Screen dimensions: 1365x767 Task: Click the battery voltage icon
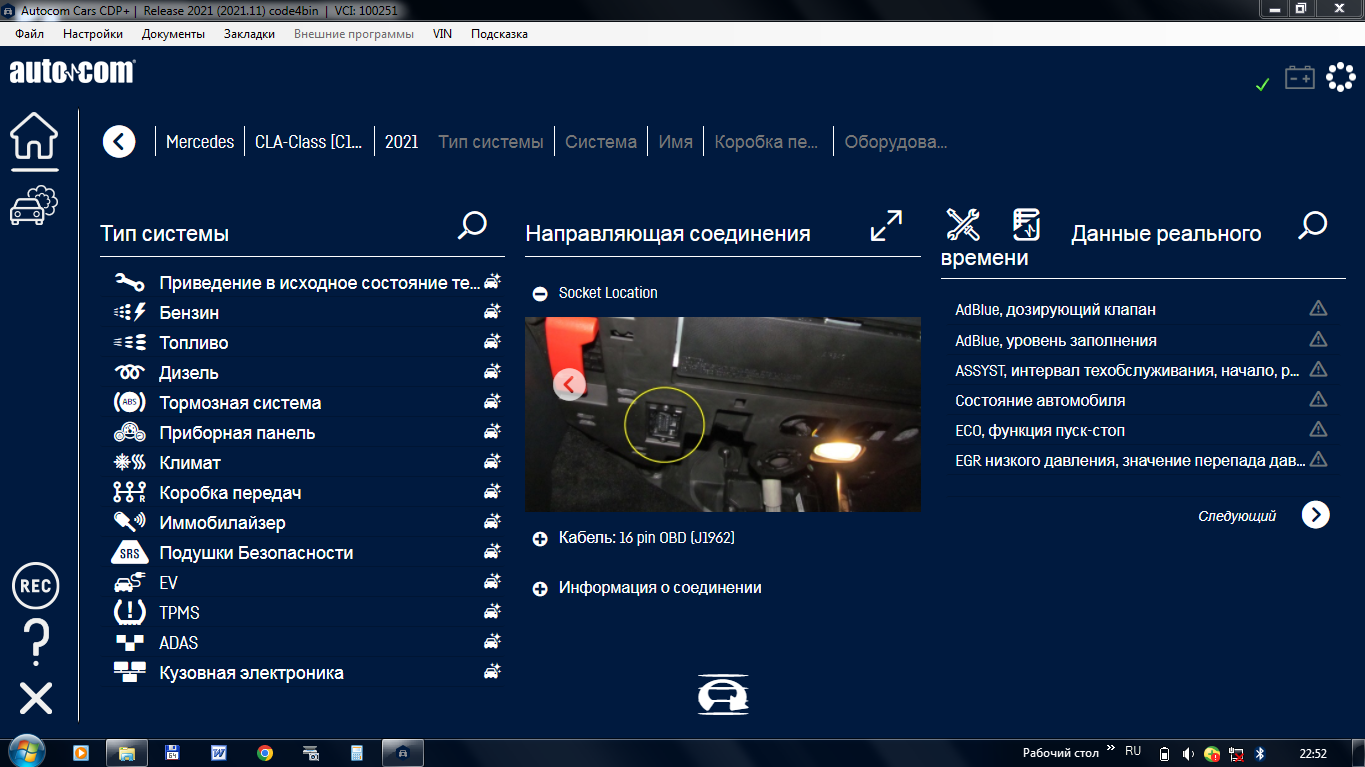pos(1299,78)
